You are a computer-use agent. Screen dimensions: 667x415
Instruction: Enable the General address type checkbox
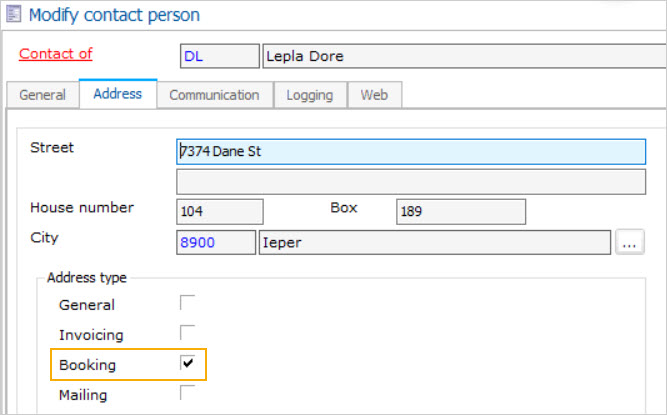coord(187,303)
